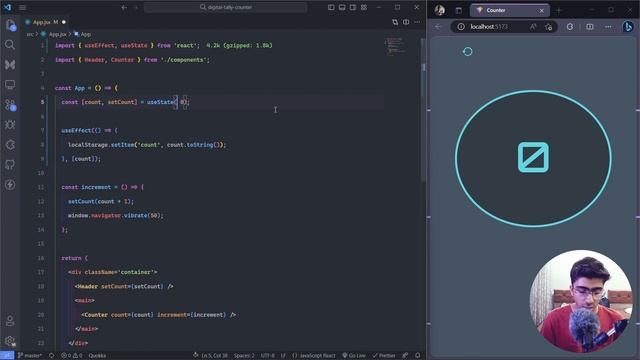Viewport: 640px width, 360px height.
Task: Click the JavaScript React language mode
Action: (x=313, y=356)
